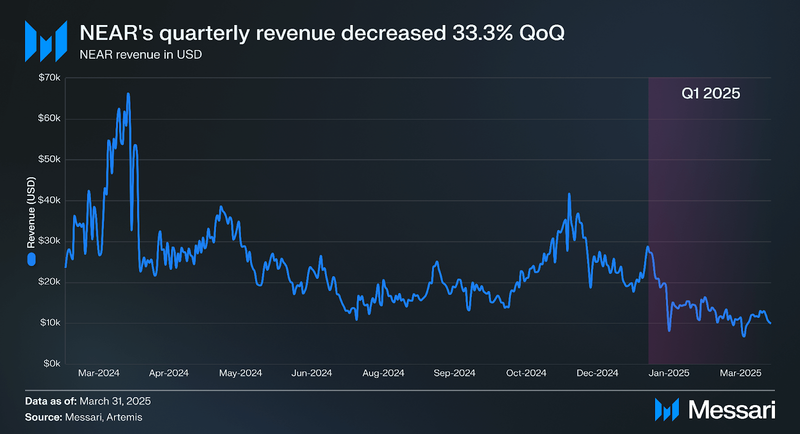Click the subtitle 'NEAR revenue in USD'

tap(141, 55)
